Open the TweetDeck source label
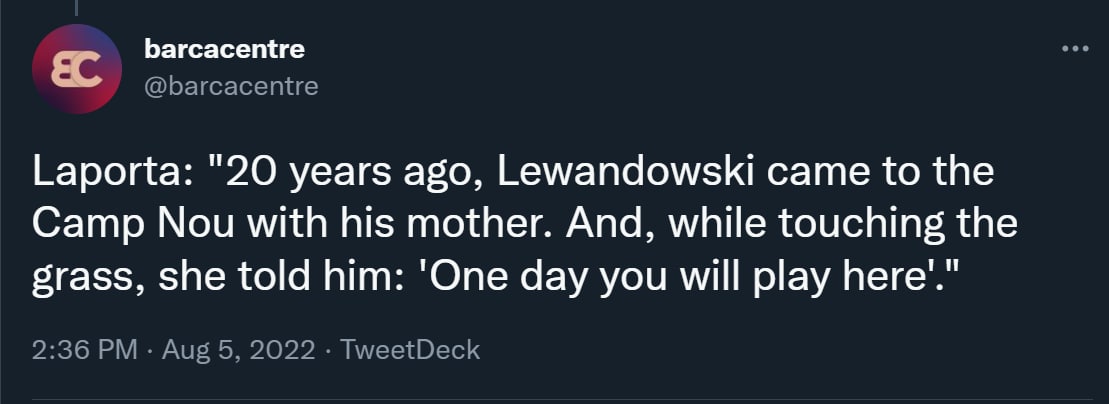Image resolution: width=1109 pixels, height=404 pixels. [410, 350]
